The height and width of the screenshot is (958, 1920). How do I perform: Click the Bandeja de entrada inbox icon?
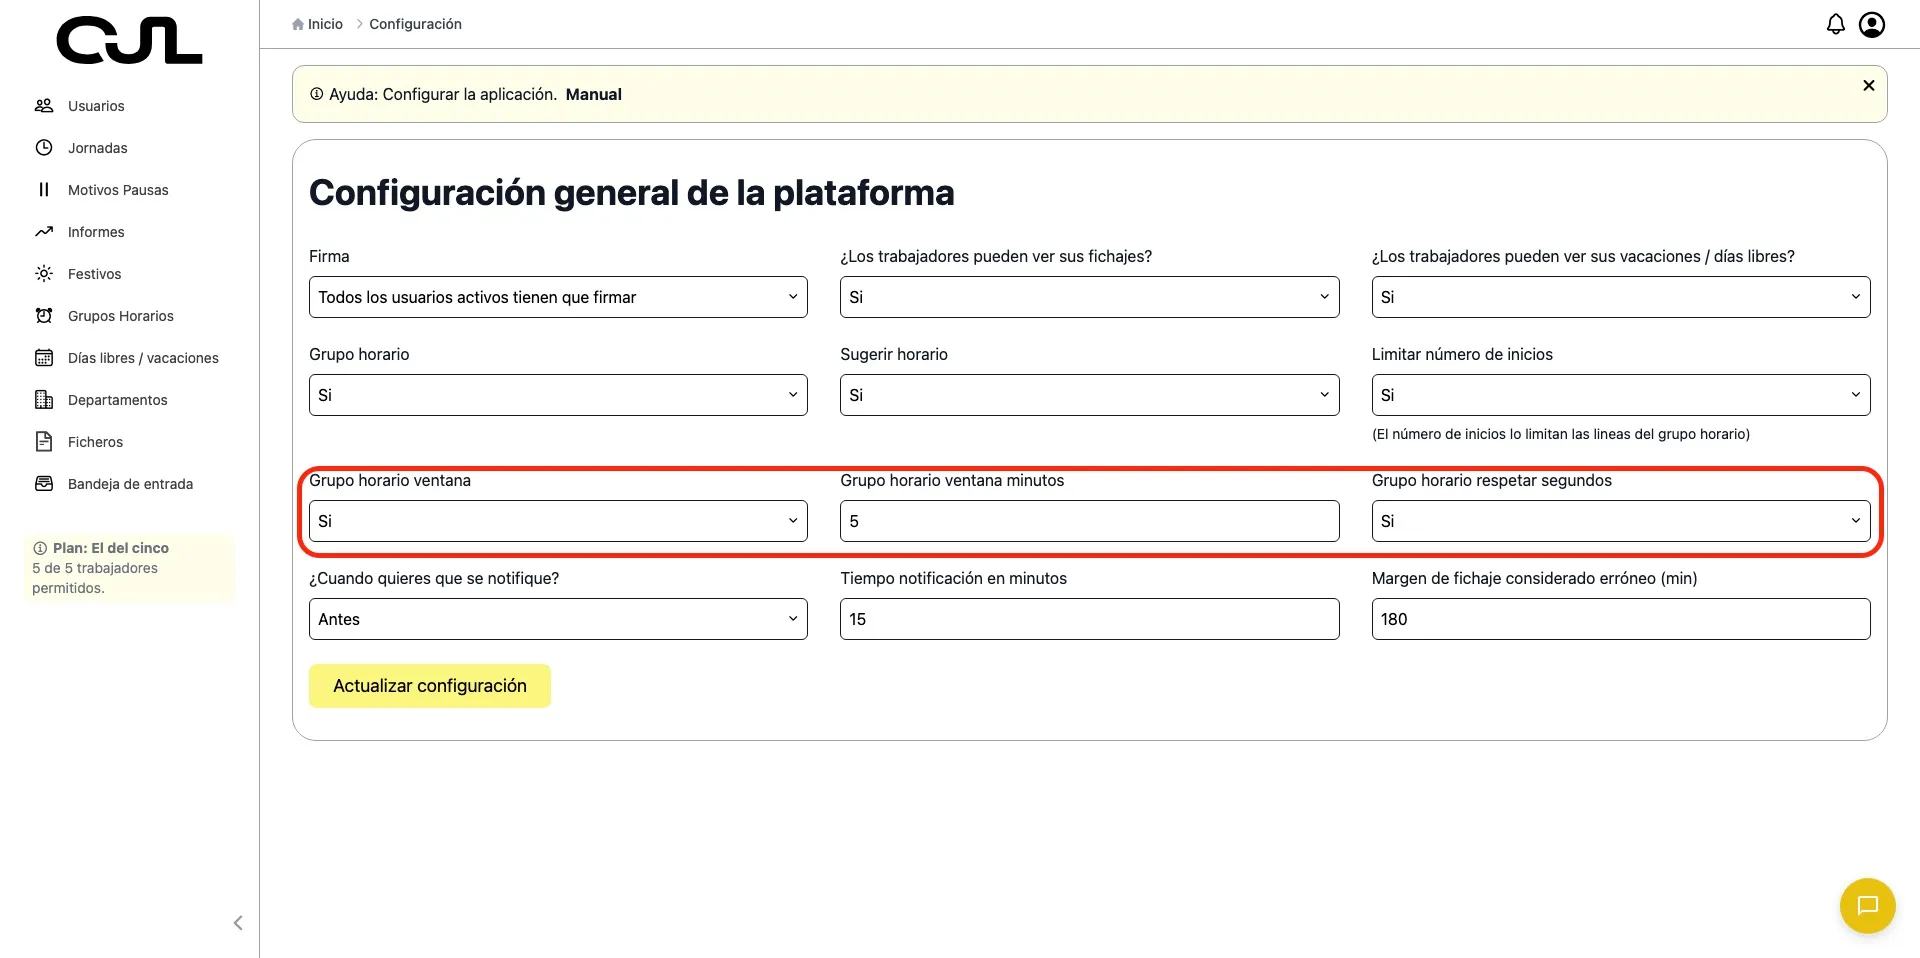click(44, 483)
